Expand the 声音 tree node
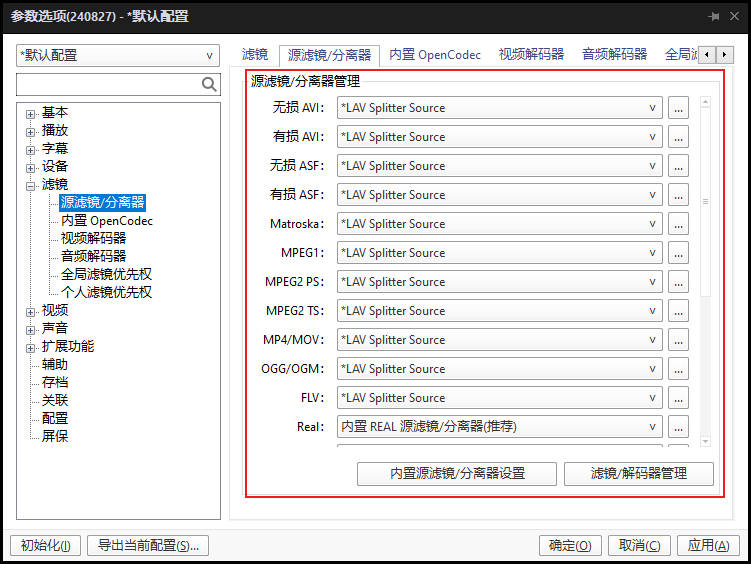The image size is (751, 564). (x=30, y=330)
